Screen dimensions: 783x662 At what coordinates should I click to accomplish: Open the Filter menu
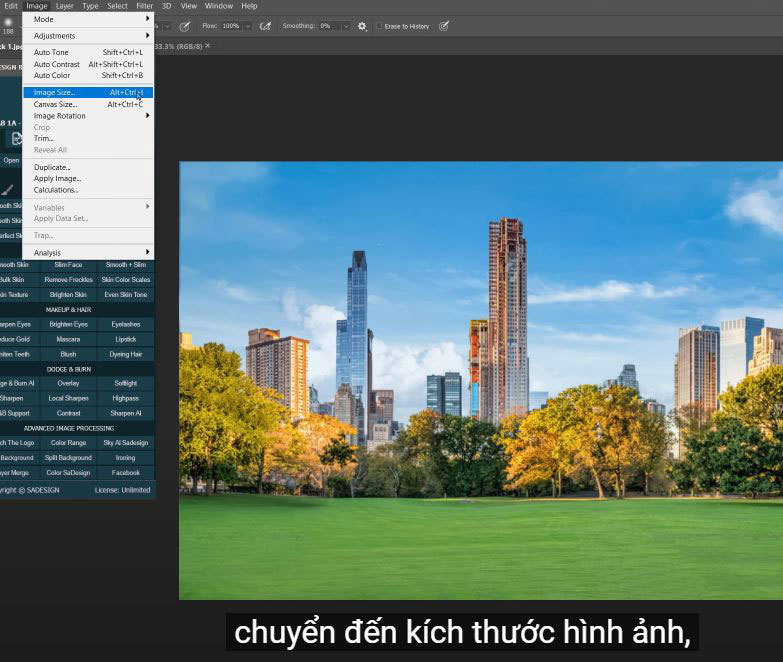point(145,6)
